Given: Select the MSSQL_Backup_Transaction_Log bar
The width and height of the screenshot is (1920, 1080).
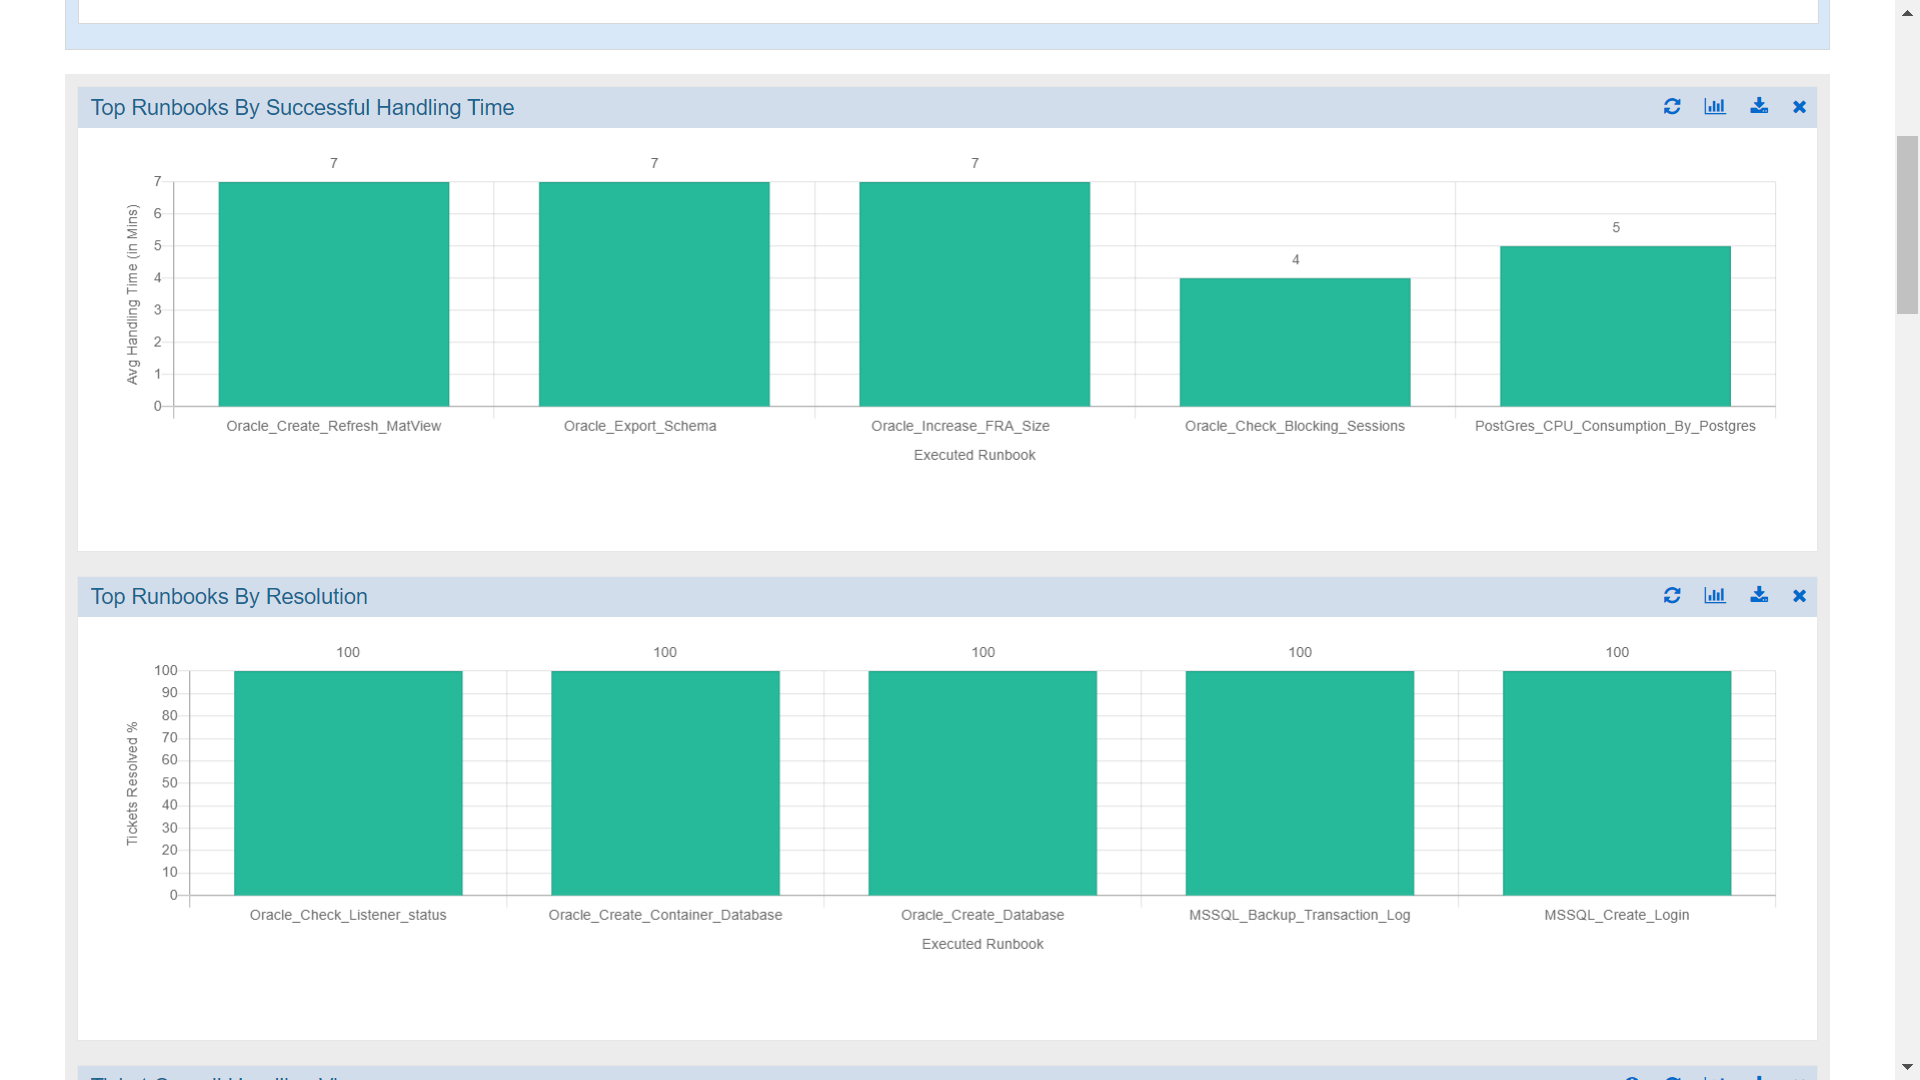Looking at the screenshot, I should (x=1300, y=783).
